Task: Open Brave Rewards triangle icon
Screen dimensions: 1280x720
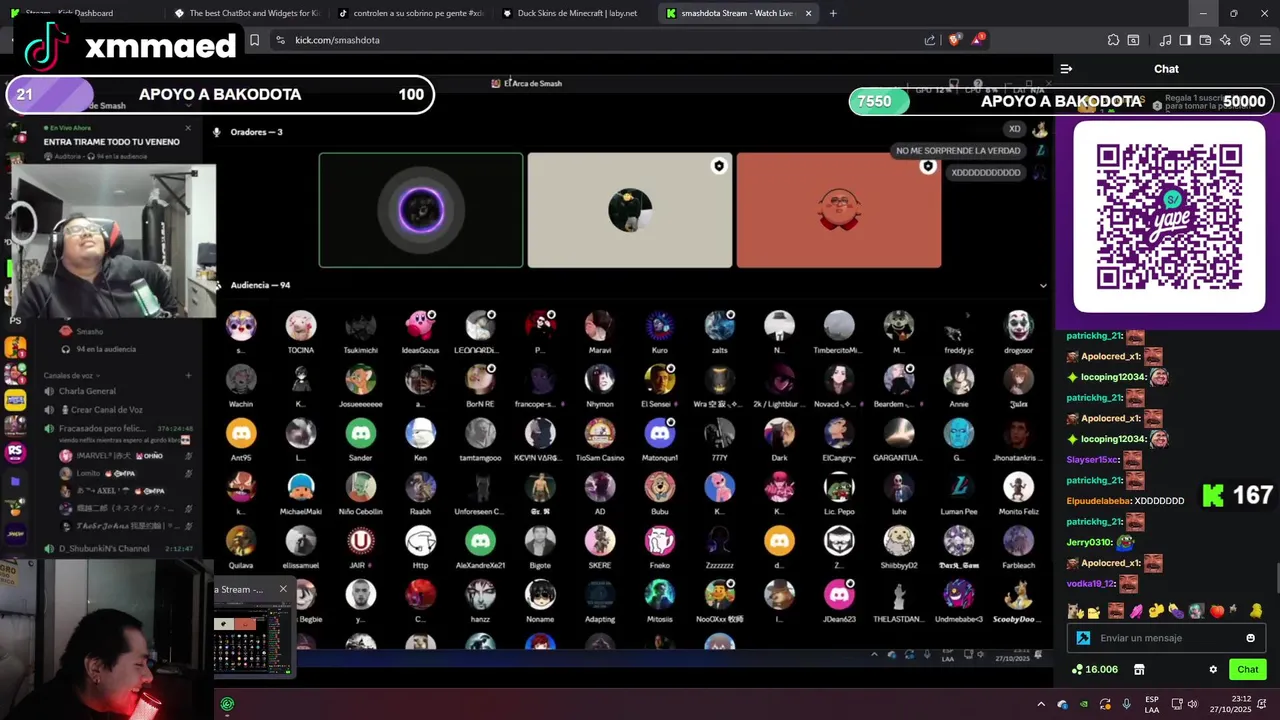Action: pos(977,40)
